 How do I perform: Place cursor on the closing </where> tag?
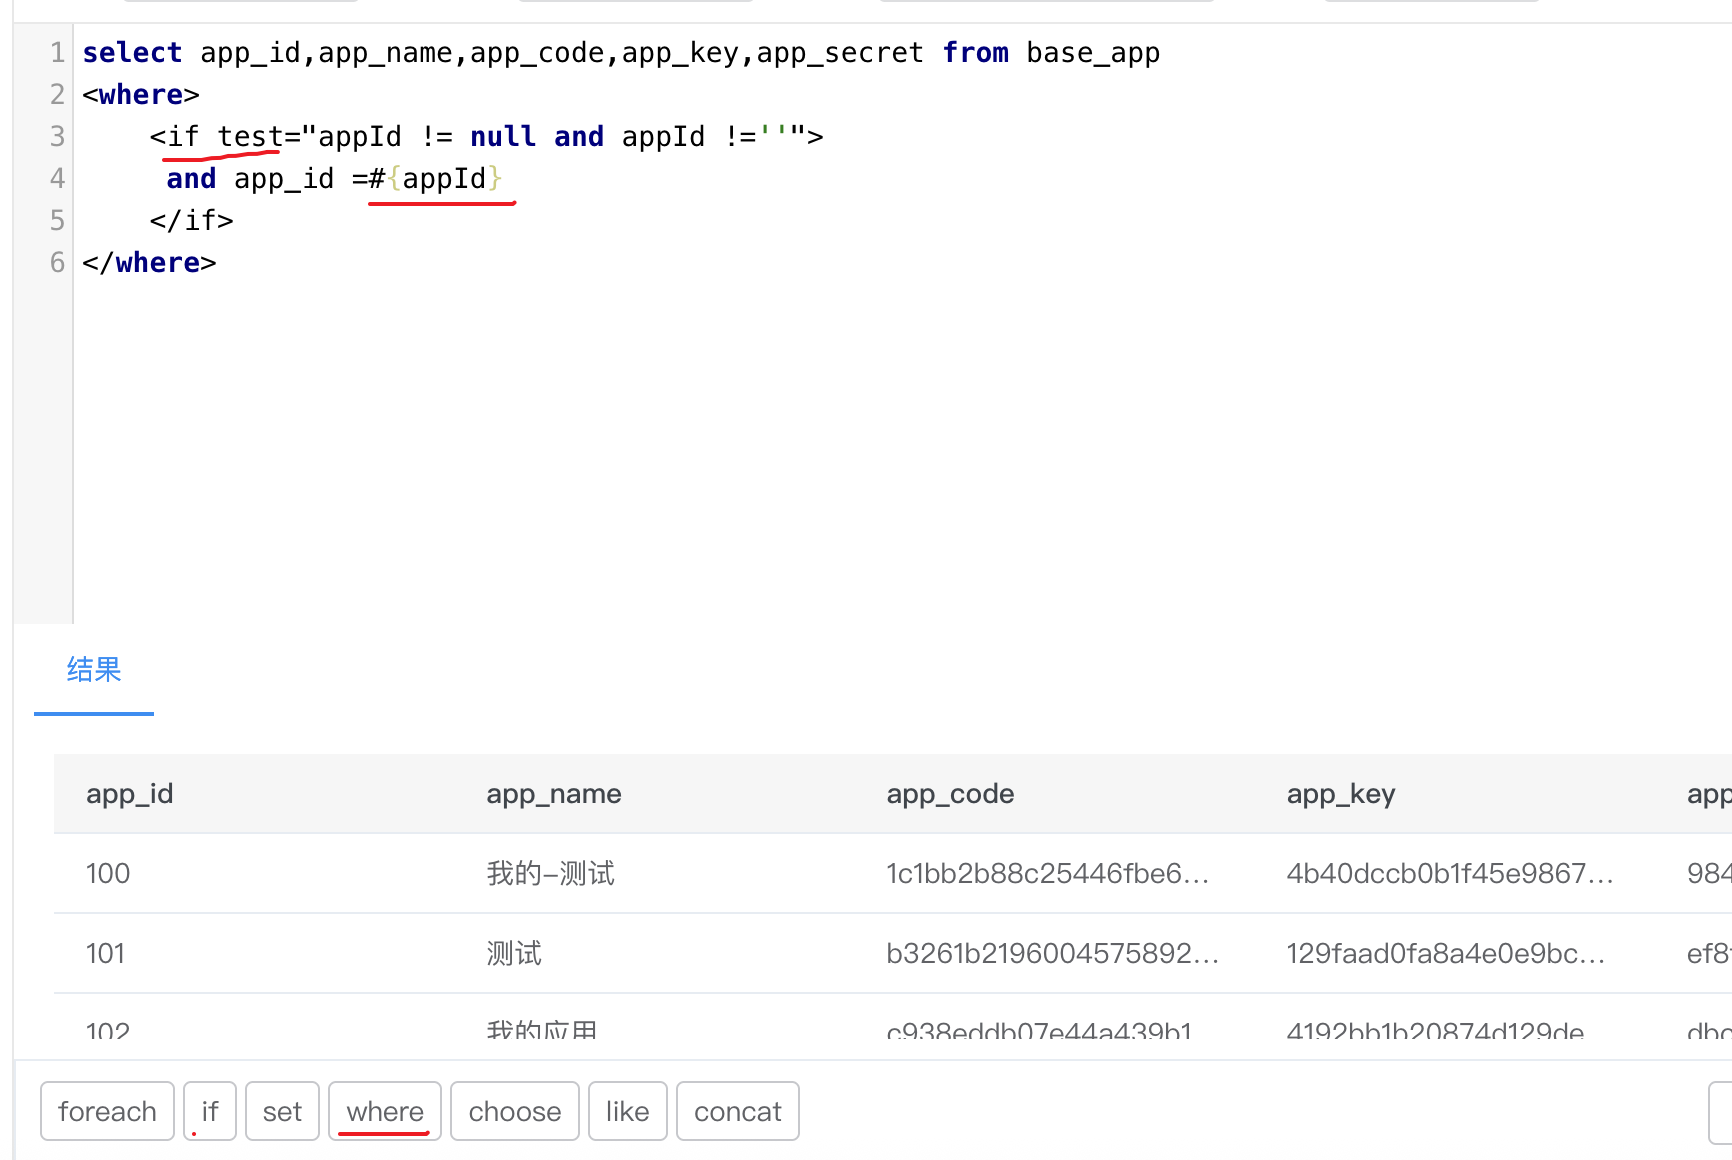150,263
